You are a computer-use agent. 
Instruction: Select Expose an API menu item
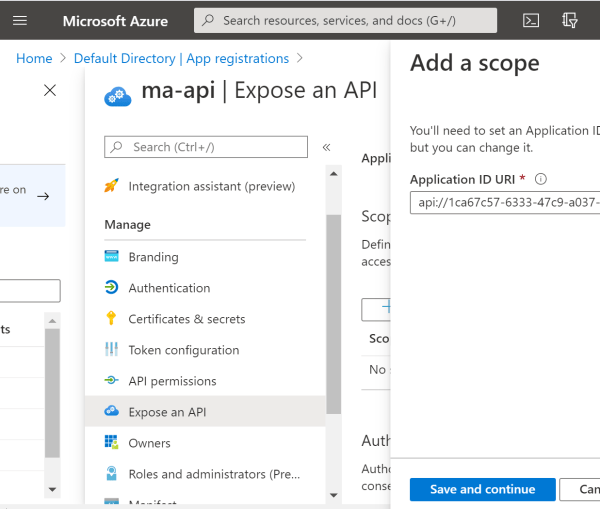(x=205, y=412)
